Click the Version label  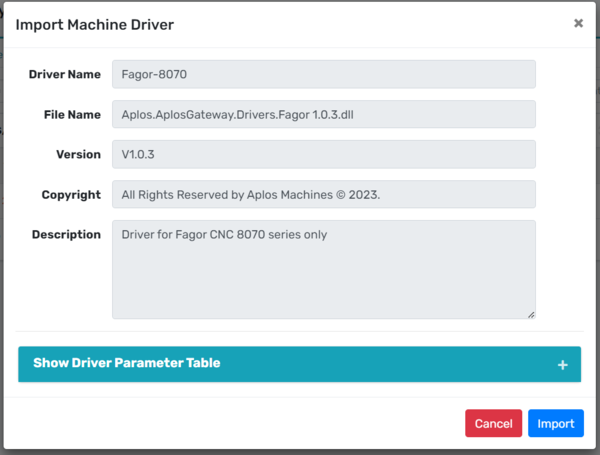(x=78, y=155)
